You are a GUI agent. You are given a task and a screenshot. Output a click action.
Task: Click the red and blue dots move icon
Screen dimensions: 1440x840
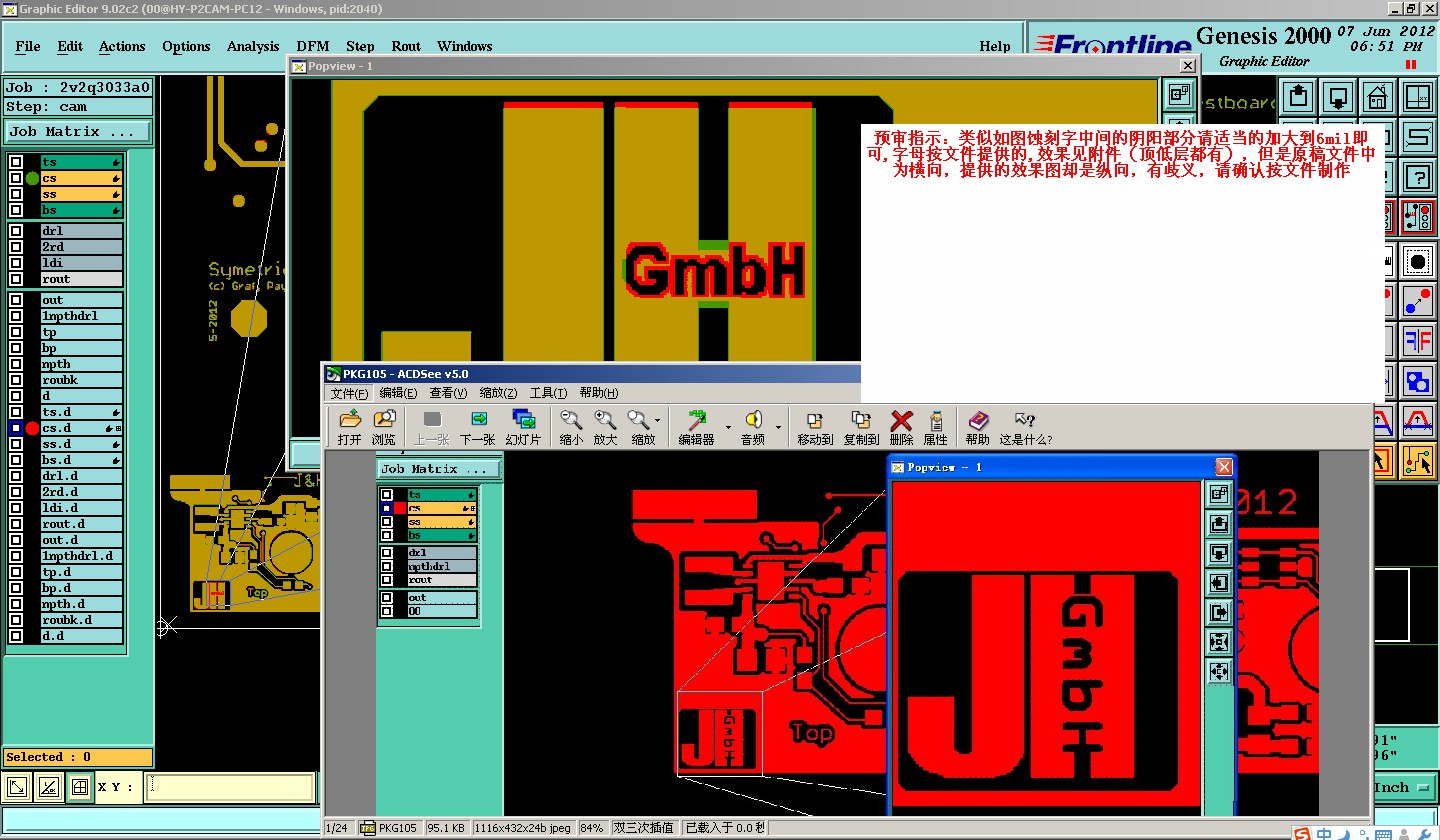1417,300
